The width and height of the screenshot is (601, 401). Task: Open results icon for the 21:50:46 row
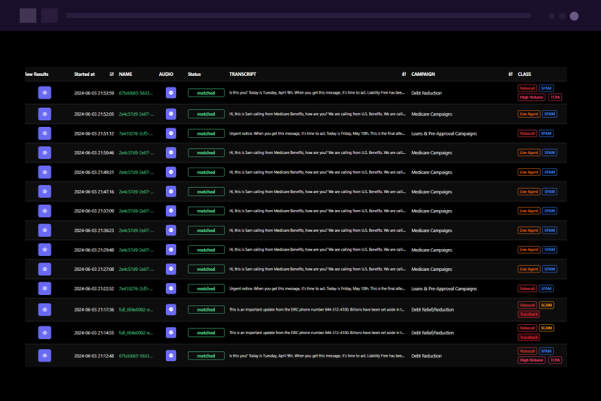click(44, 153)
